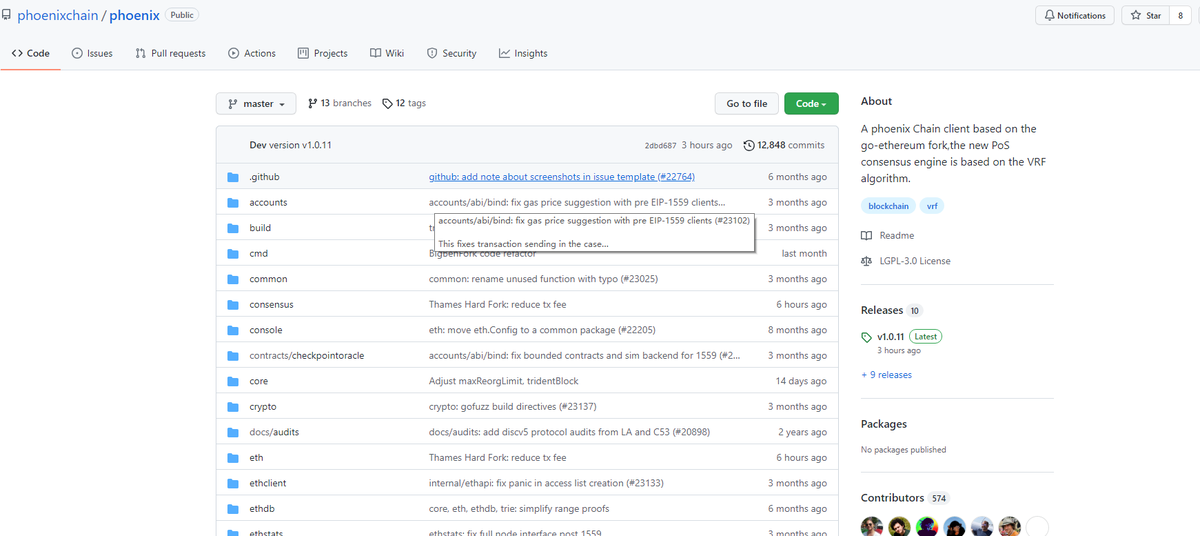Click the eth folder icon
This screenshot has width=1200, height=536.
tap(232, 457)
